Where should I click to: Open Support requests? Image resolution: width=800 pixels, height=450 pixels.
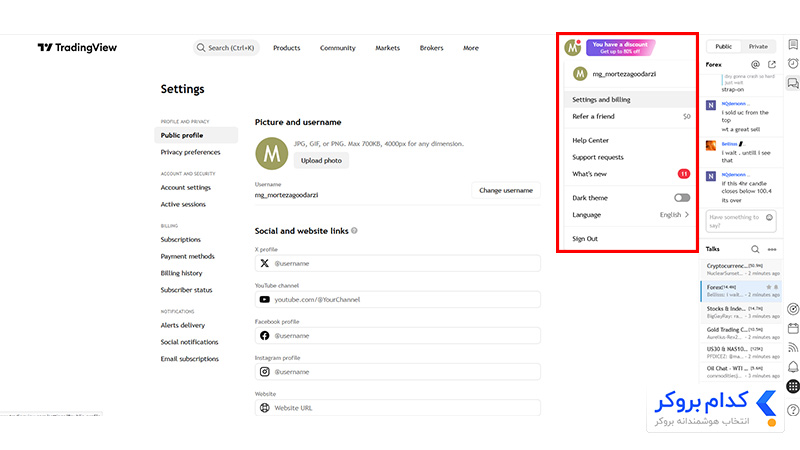[630, 157]
